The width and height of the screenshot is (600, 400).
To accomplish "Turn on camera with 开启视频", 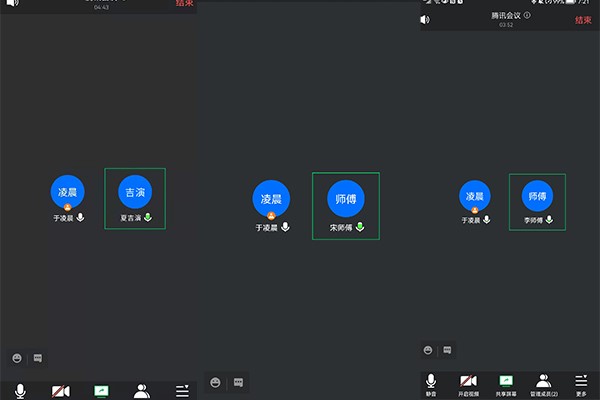I will pyautogui.click(x=468, y=384).
